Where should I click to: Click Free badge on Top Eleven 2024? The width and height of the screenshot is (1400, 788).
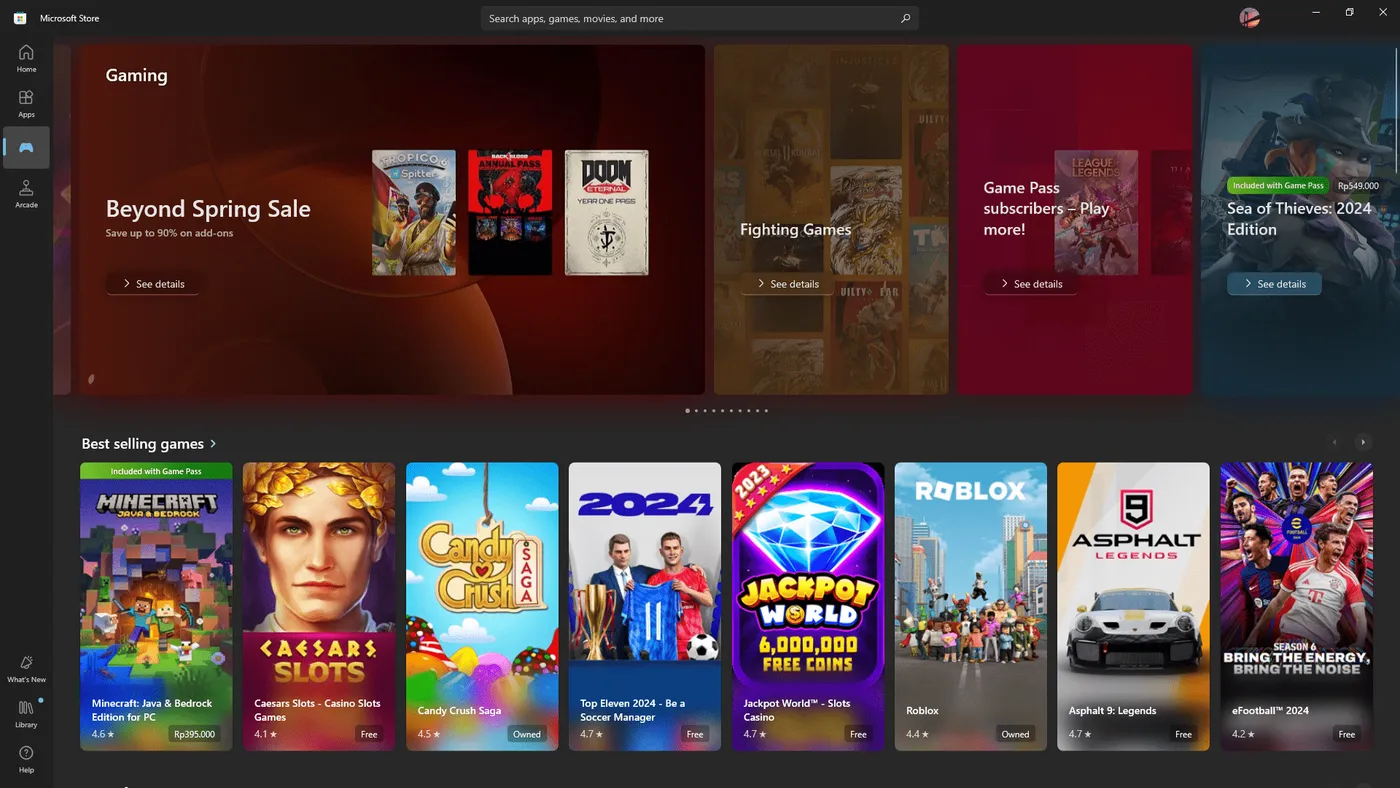(695, 734)
